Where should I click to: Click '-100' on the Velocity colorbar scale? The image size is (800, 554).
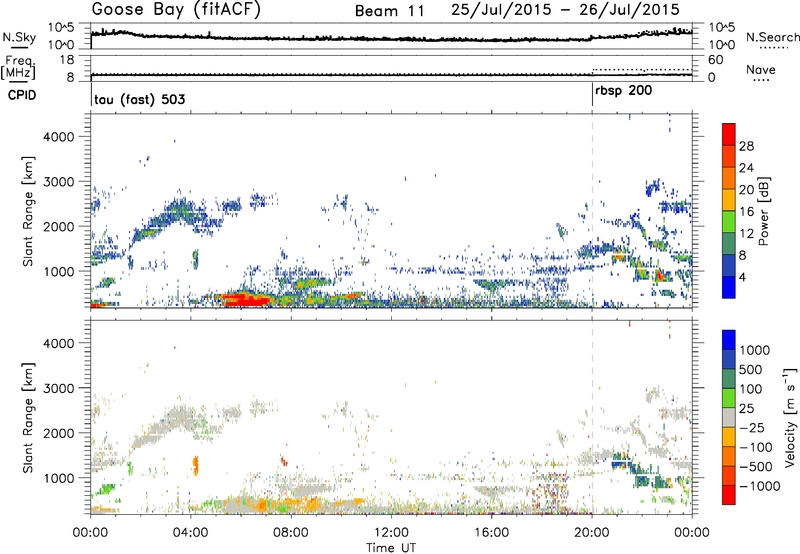756,447
